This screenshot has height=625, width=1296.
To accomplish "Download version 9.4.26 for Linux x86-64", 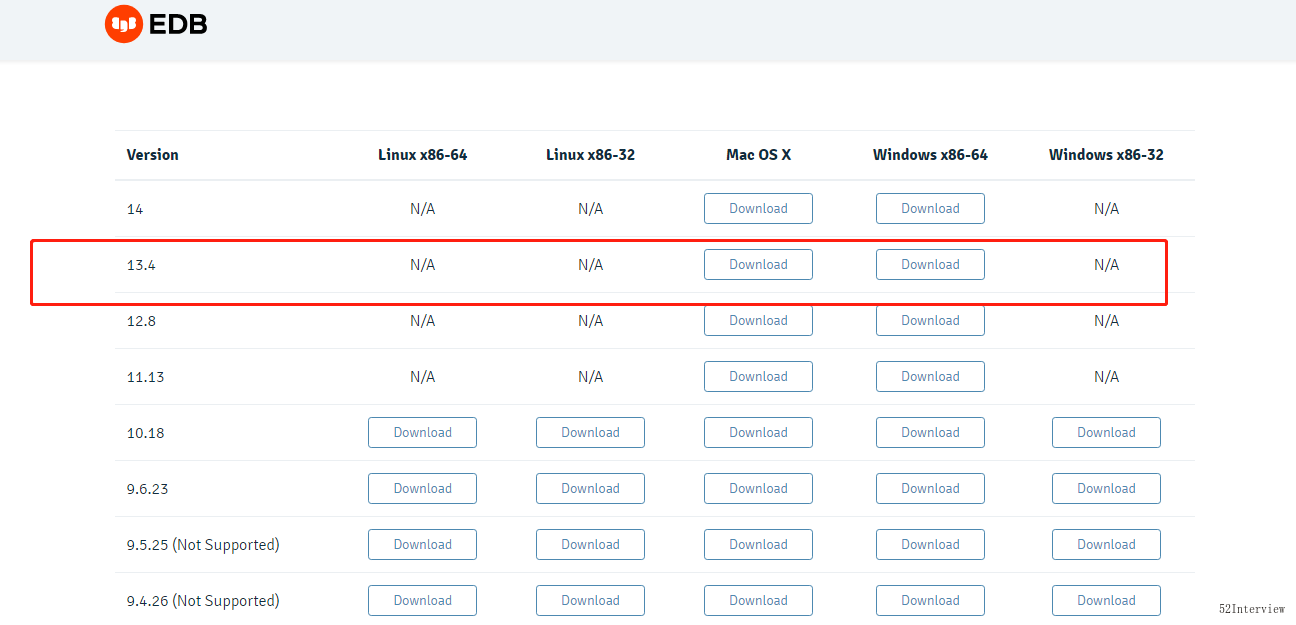I will [x=422, y=601].
